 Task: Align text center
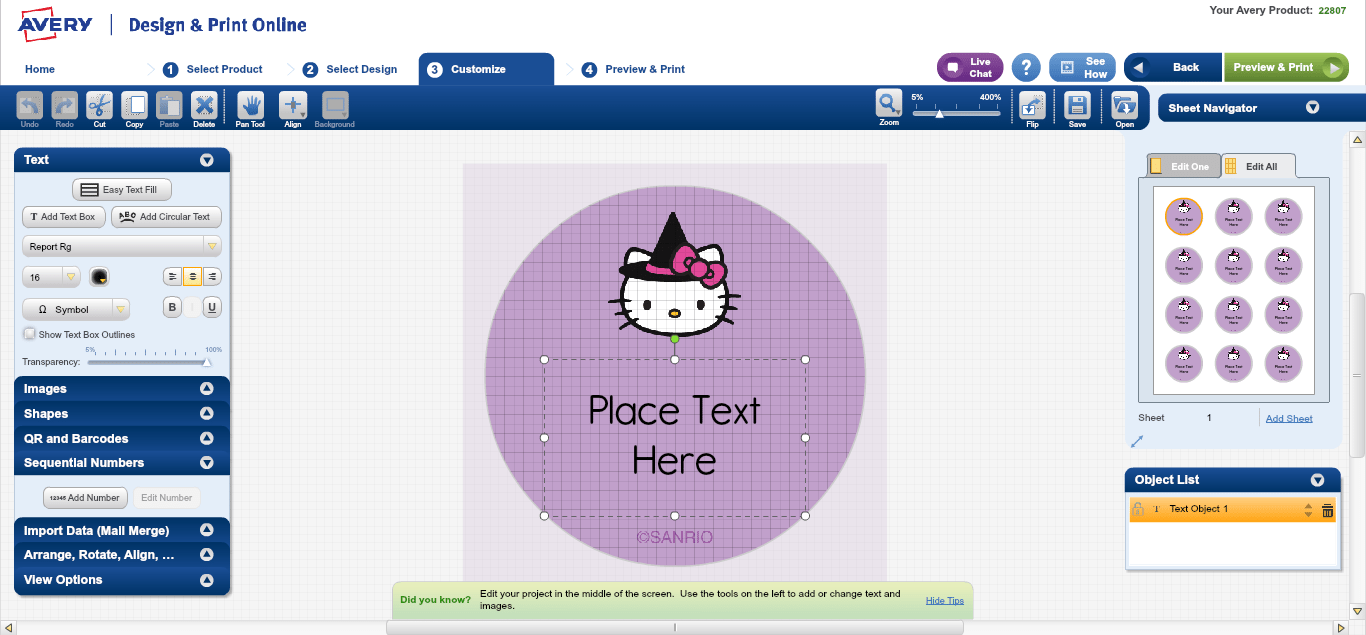(192, 276)
